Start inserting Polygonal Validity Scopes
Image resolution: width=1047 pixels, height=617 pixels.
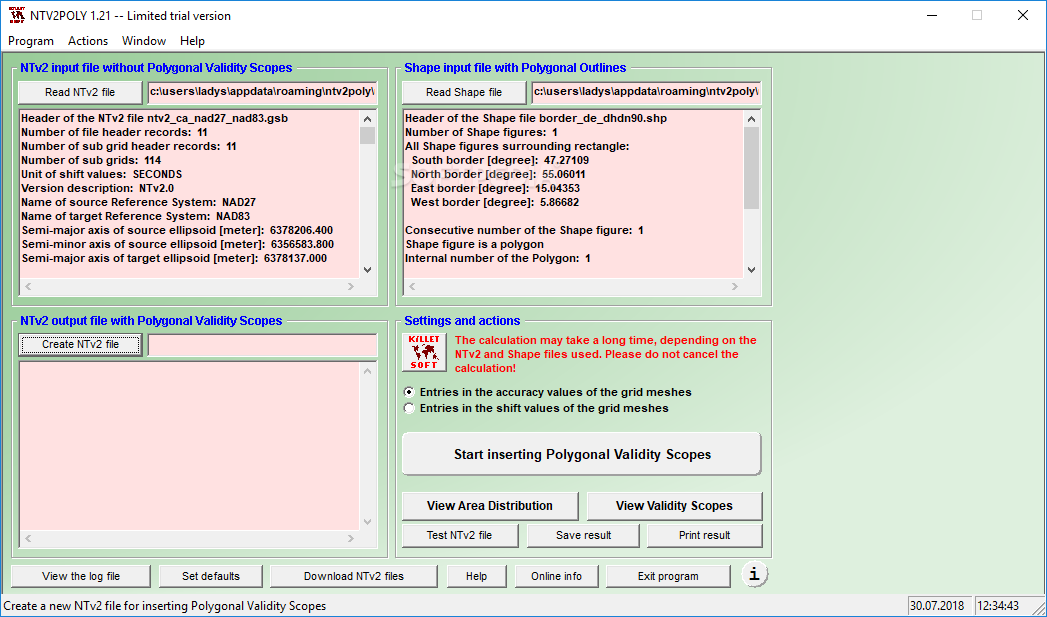582,454
